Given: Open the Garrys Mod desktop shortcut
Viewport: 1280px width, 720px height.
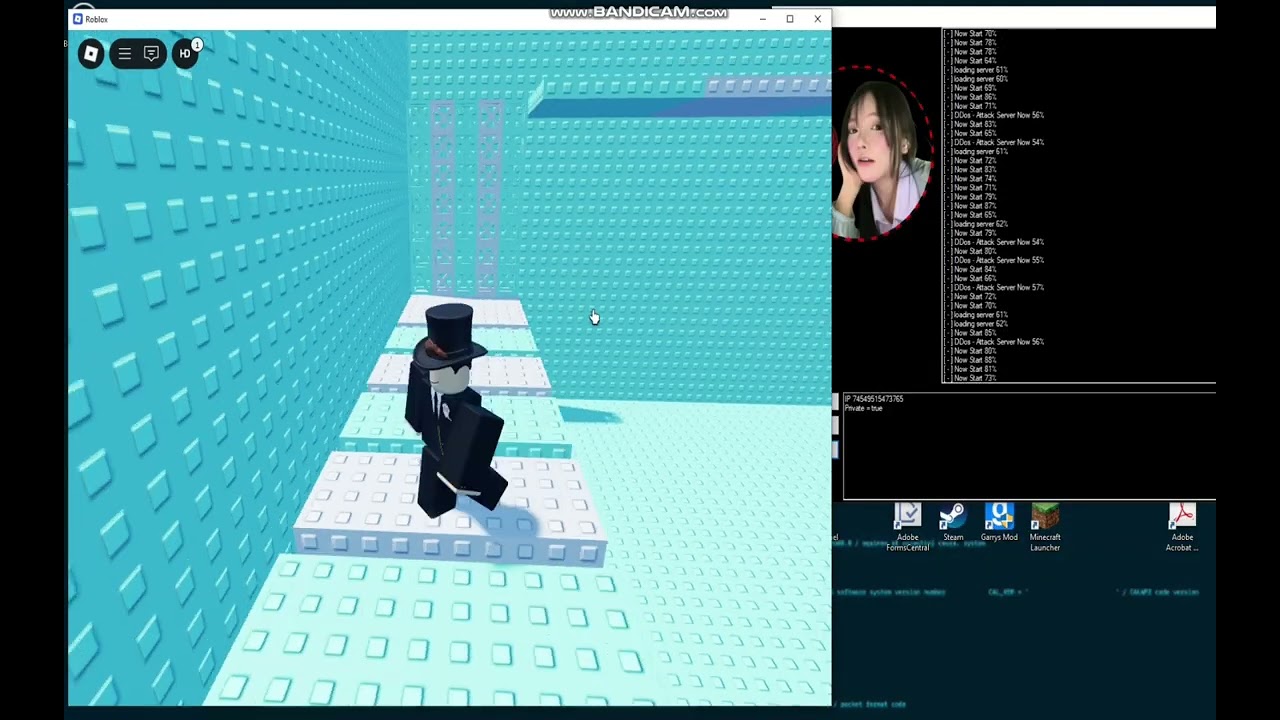Looking at the screenshot, I should tap(999, 523).
